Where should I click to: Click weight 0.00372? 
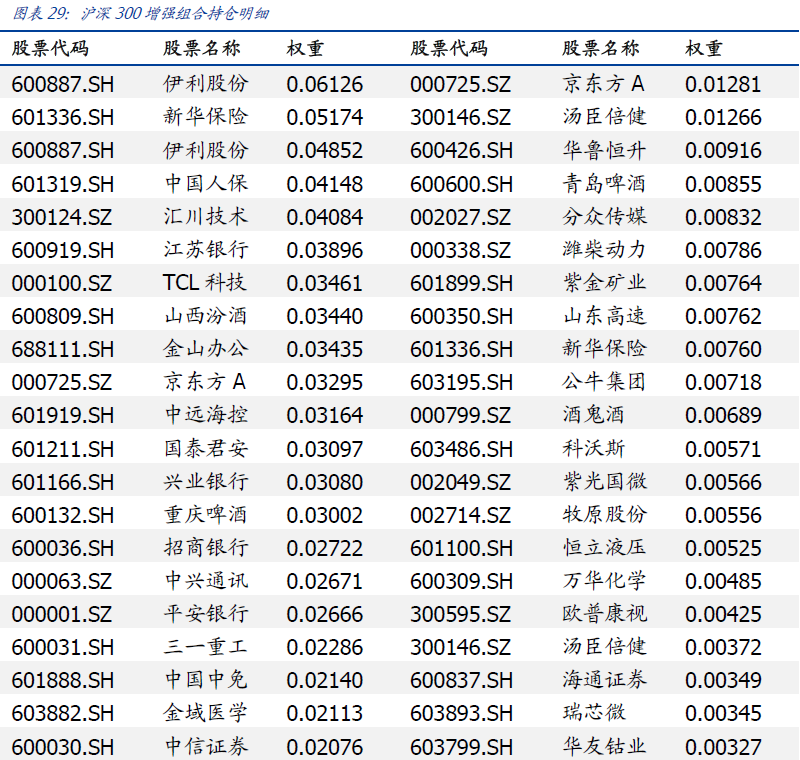[x=723, y=648]
